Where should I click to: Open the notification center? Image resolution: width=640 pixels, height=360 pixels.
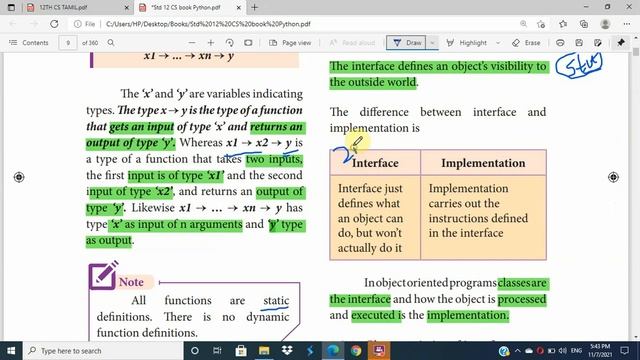tap(624, 351)
